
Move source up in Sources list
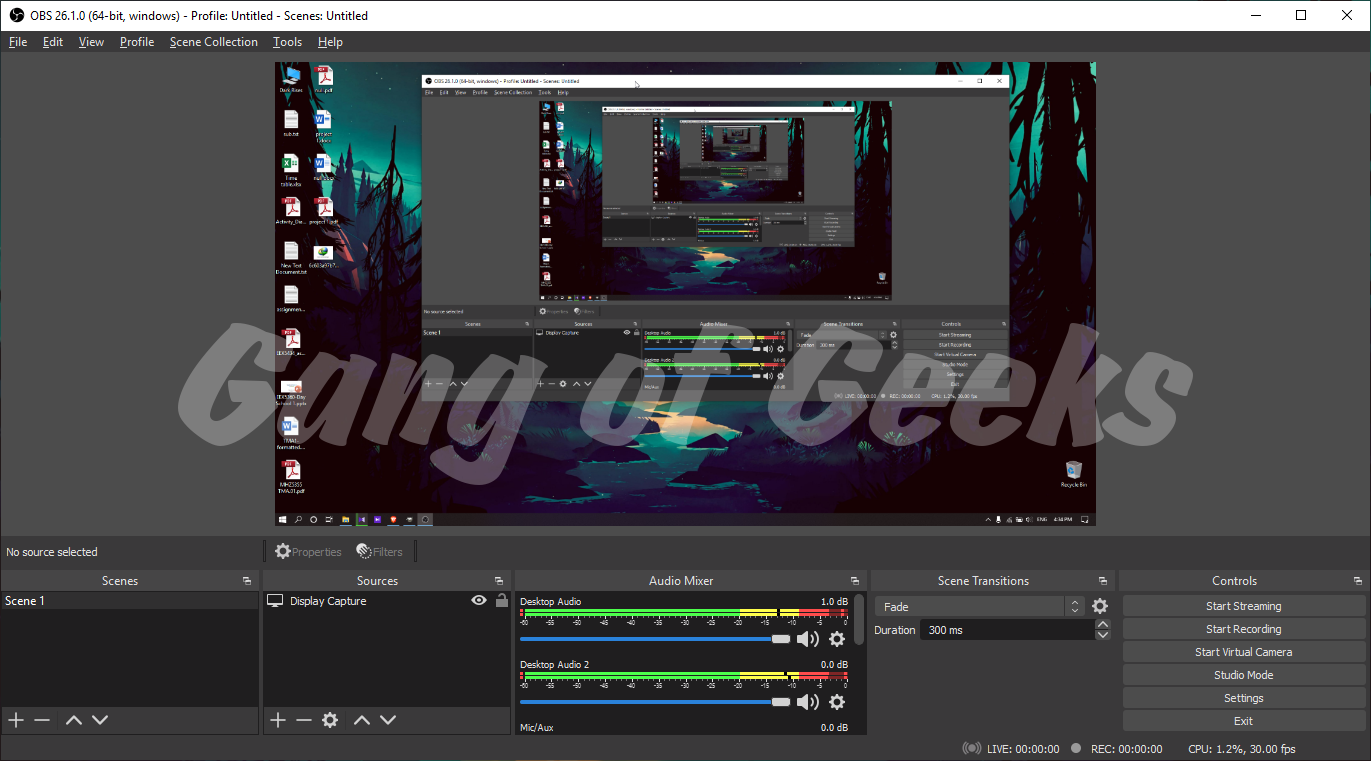[362, 720]
